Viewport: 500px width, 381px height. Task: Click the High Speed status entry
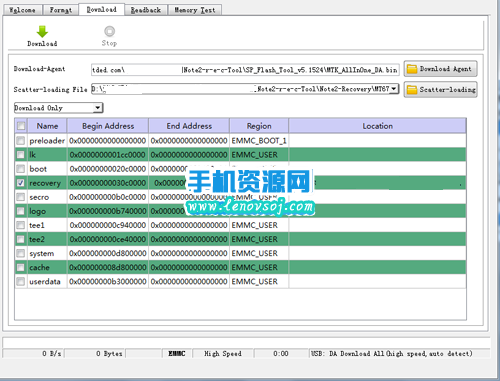(223, 353)
